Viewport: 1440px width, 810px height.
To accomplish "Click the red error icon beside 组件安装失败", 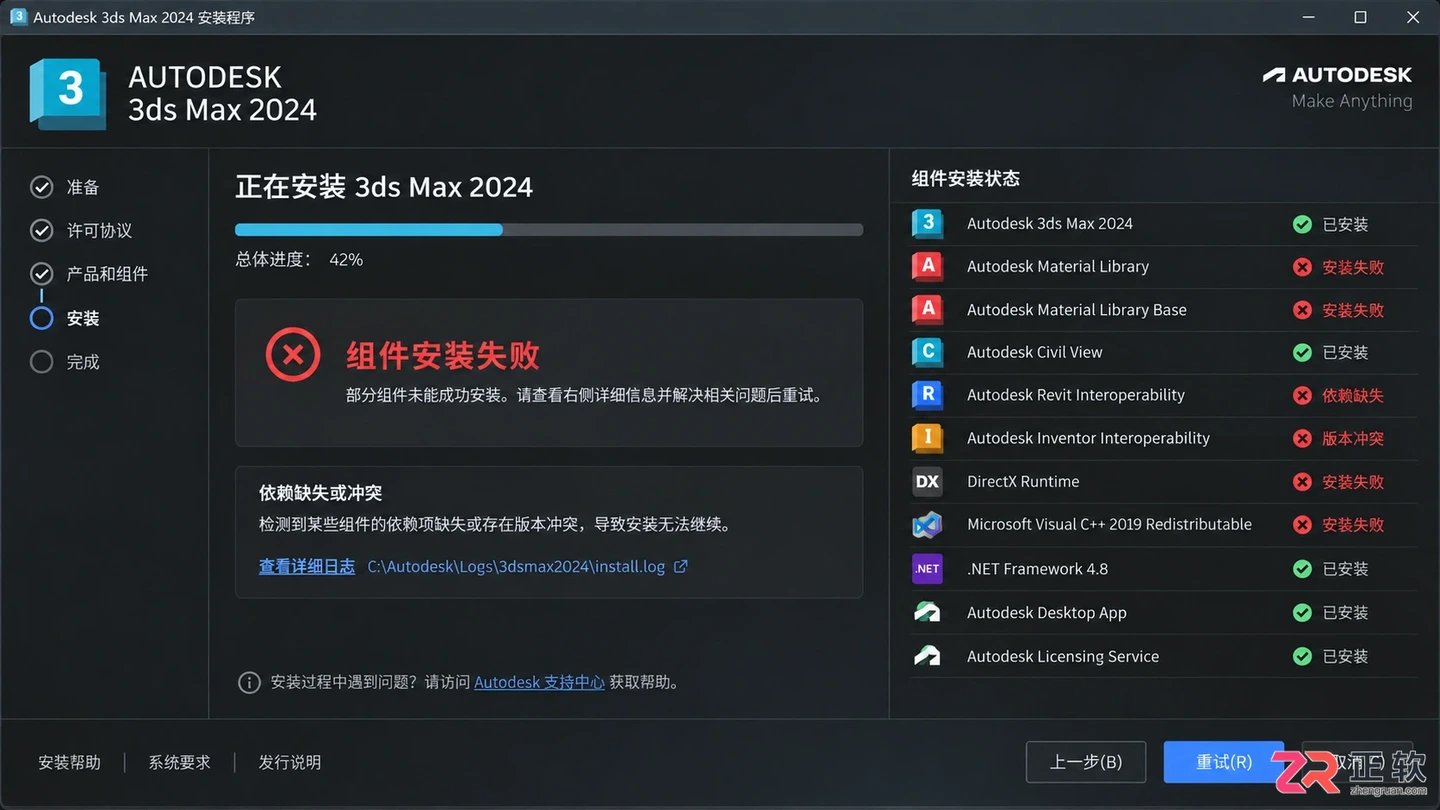I will (x=293, y=354).
